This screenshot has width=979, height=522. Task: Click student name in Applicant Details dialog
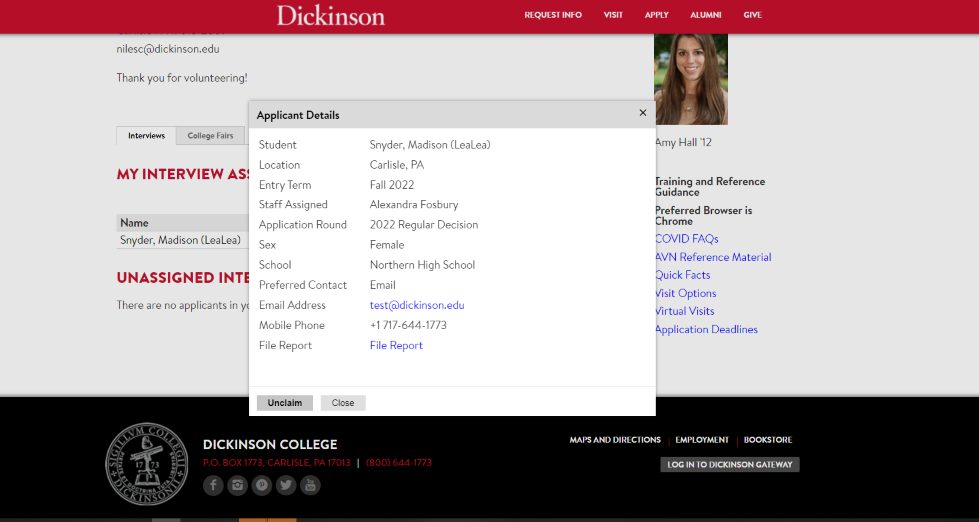tap(430, 145)
